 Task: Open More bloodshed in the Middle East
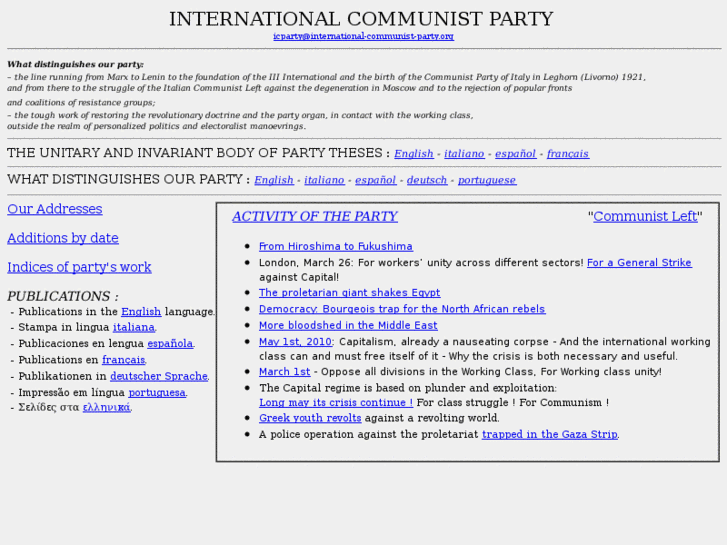tap(348, 326)
